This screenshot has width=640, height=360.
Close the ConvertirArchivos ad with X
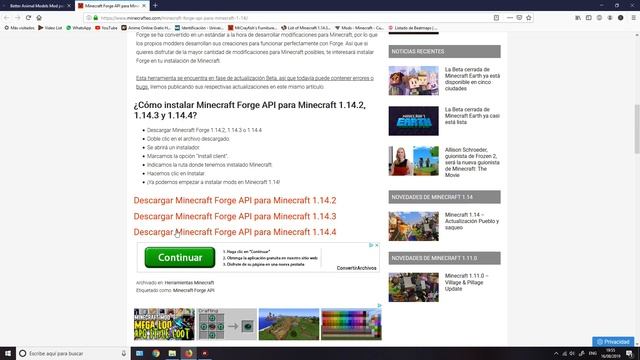(x=377, y=245)
